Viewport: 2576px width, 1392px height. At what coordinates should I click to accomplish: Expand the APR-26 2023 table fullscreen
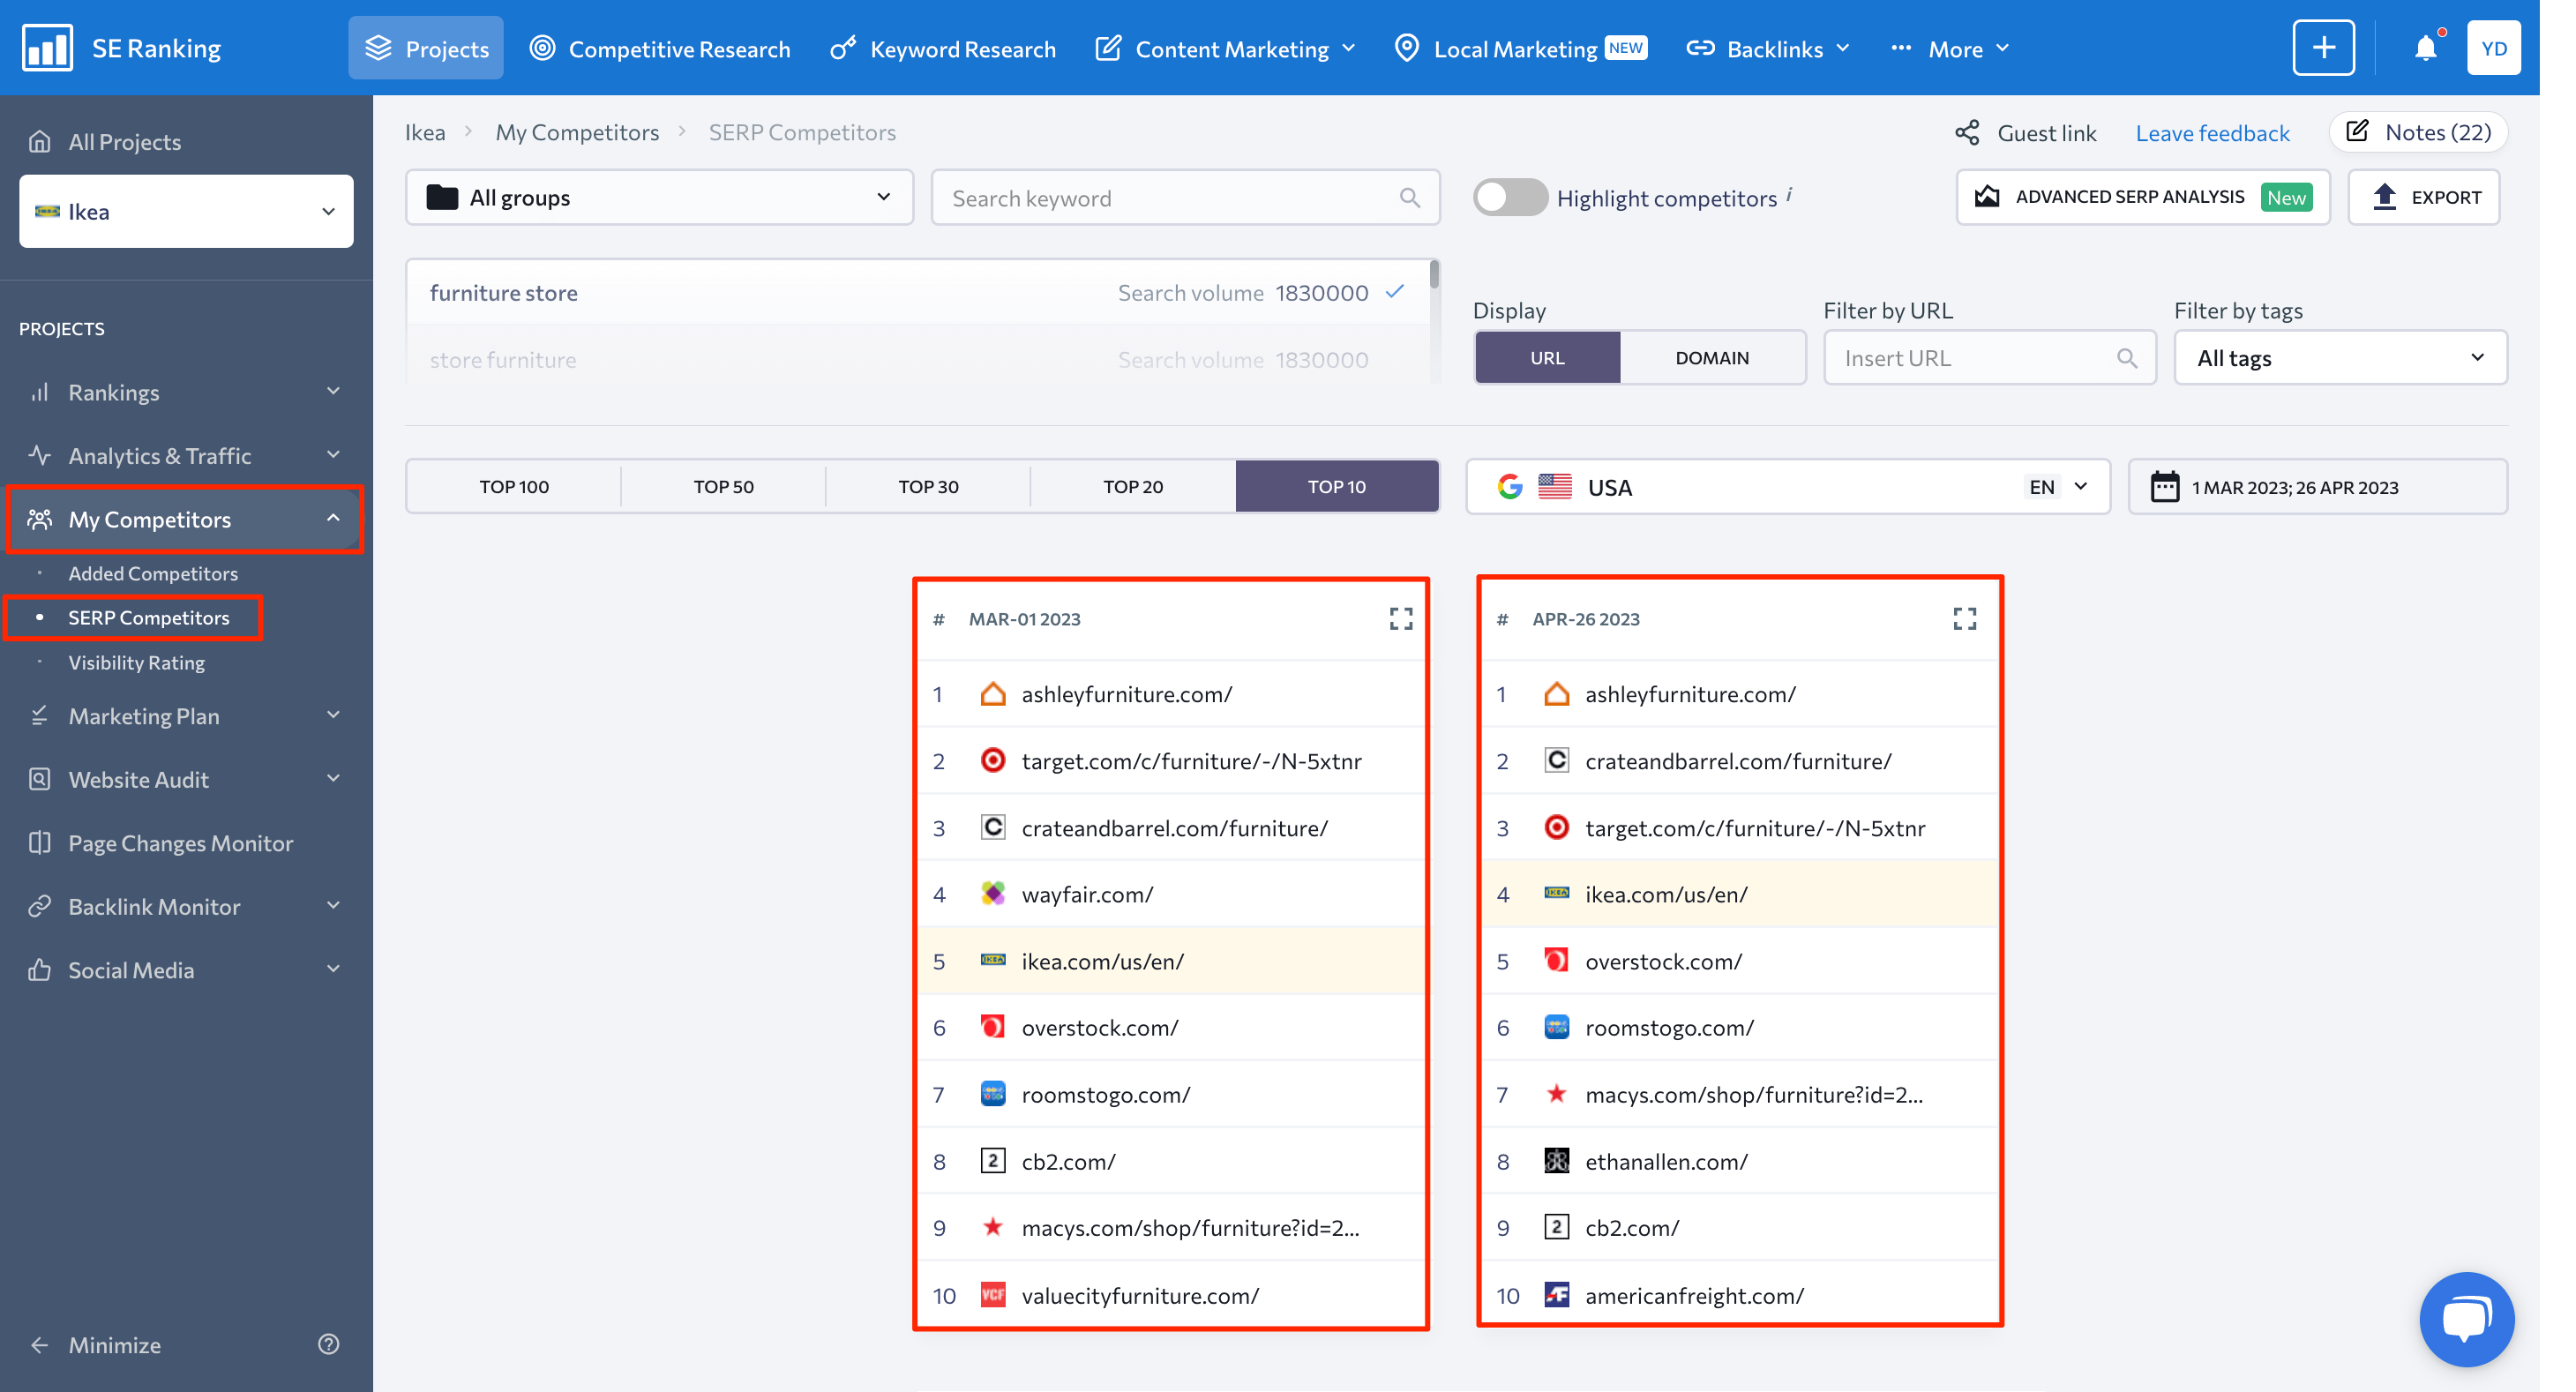[x=1964, y=619]
